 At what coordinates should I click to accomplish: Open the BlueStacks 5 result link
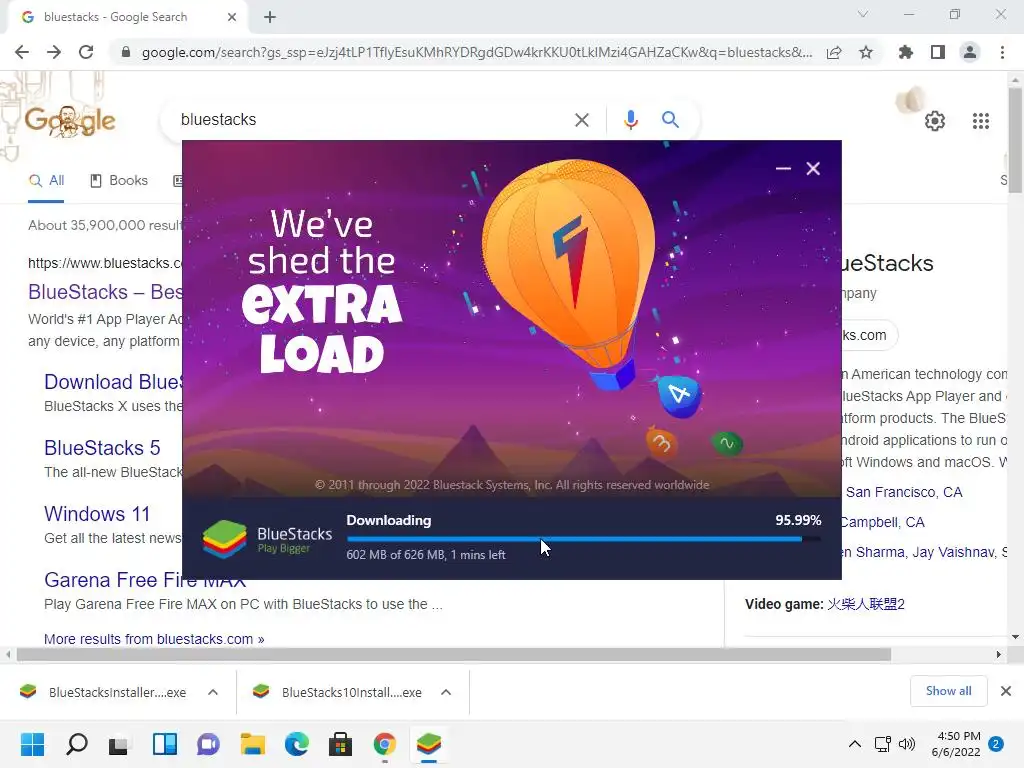[102, 448]
